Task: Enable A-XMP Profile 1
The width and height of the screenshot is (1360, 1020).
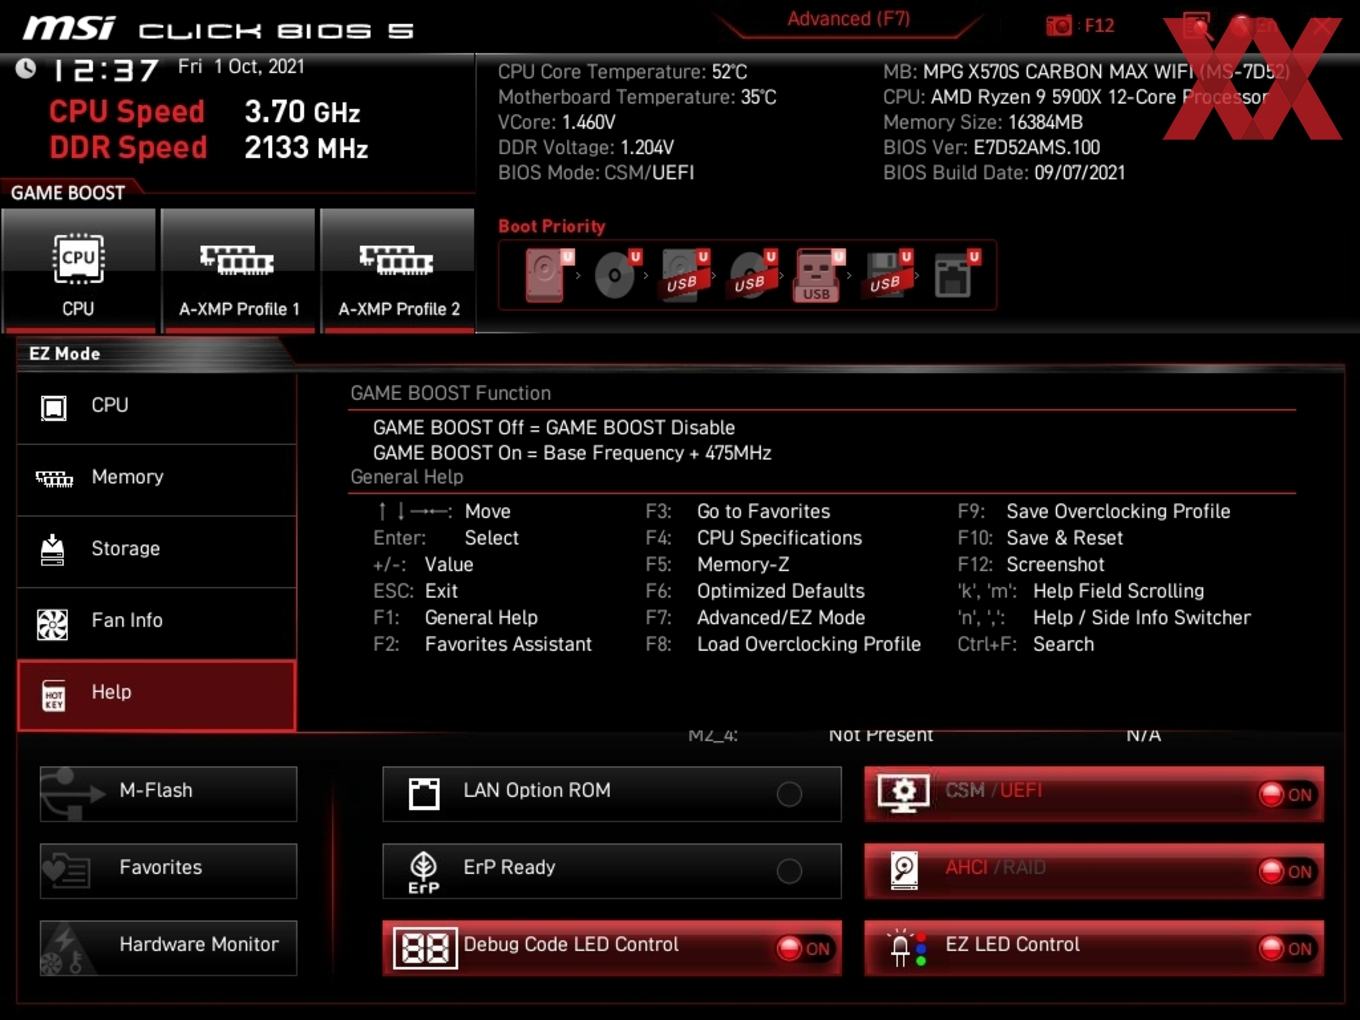Action: [x=238, y=270]
